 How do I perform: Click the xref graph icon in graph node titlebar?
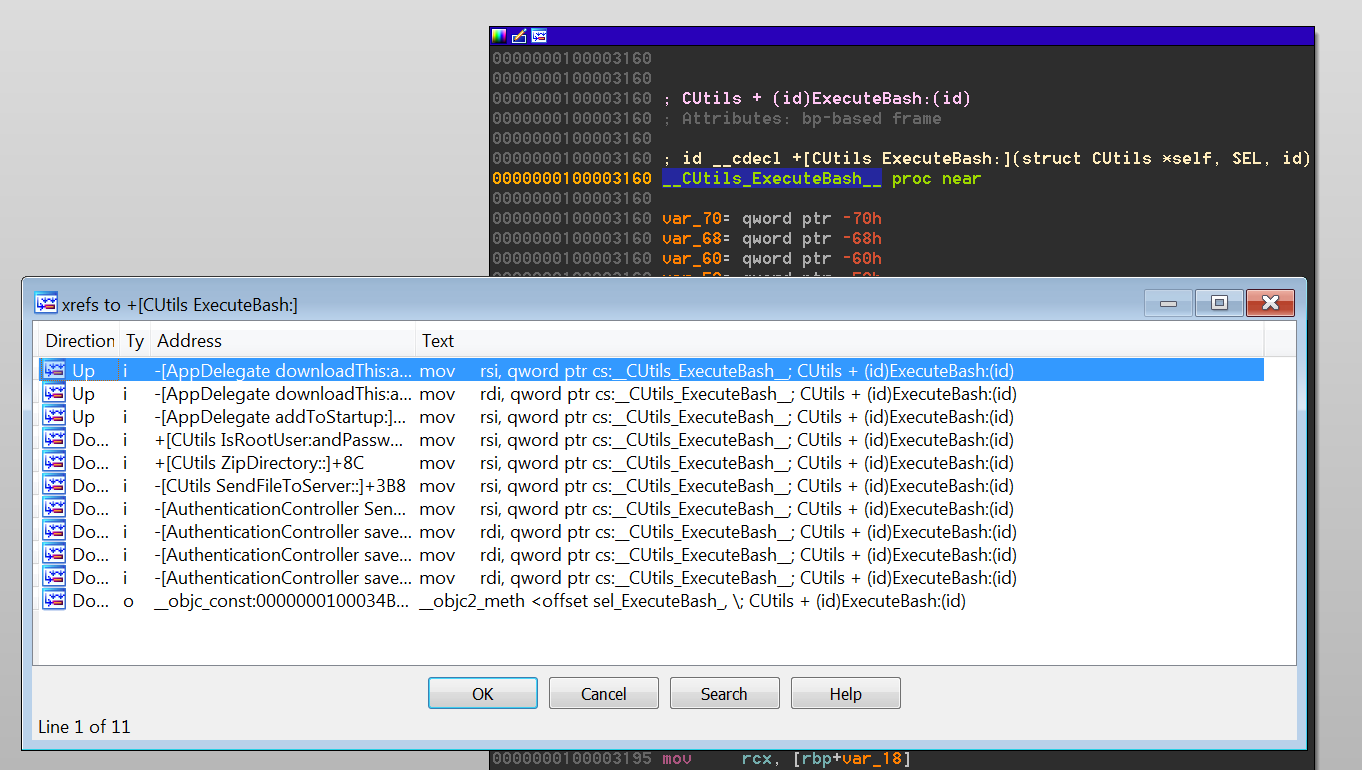pos(539,36)
